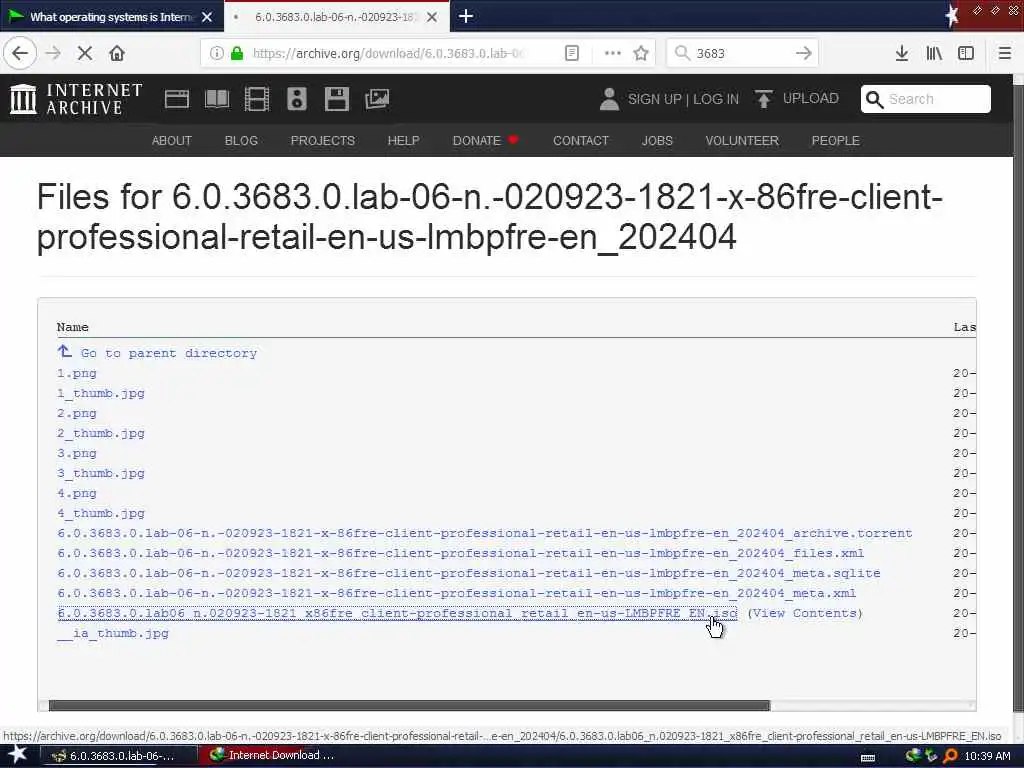This screenshot has width=1024, height=768.
Task: Open Internet Archive Texts book icon
Action: pos(217,99)
